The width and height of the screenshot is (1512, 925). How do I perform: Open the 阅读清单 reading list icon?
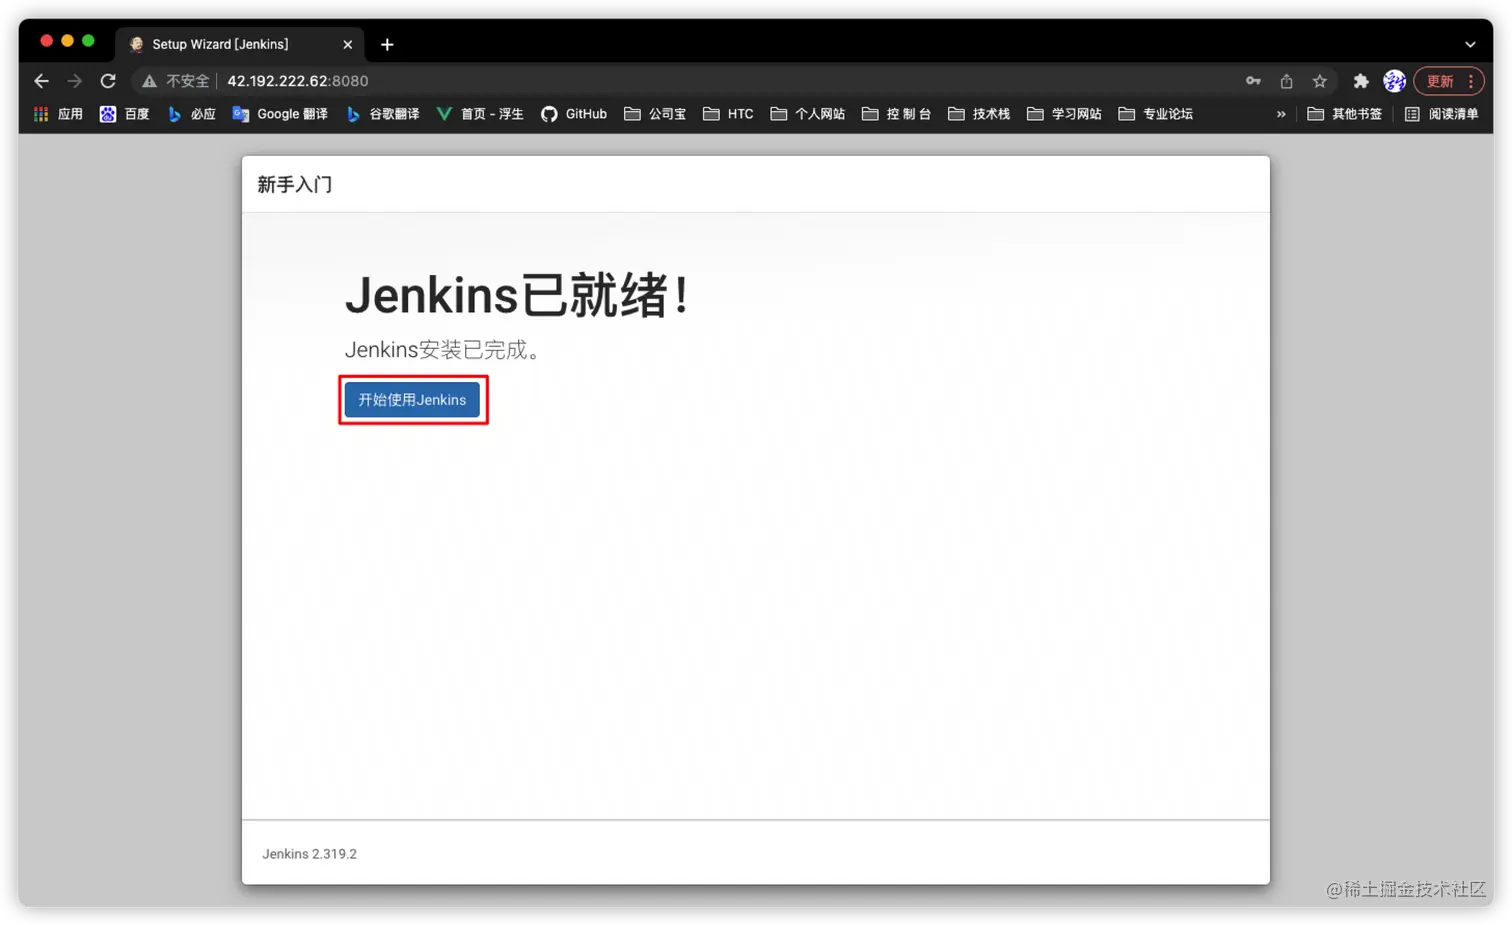tap(1440, 113)
